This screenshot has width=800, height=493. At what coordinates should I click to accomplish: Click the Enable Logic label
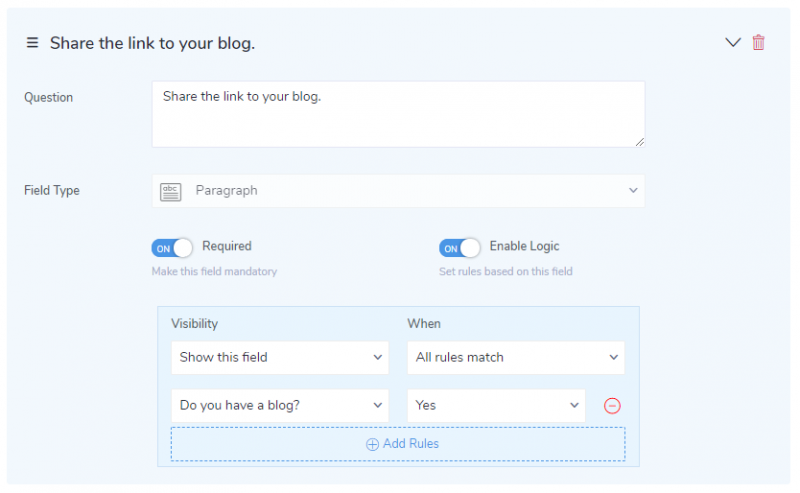point(524,246)
